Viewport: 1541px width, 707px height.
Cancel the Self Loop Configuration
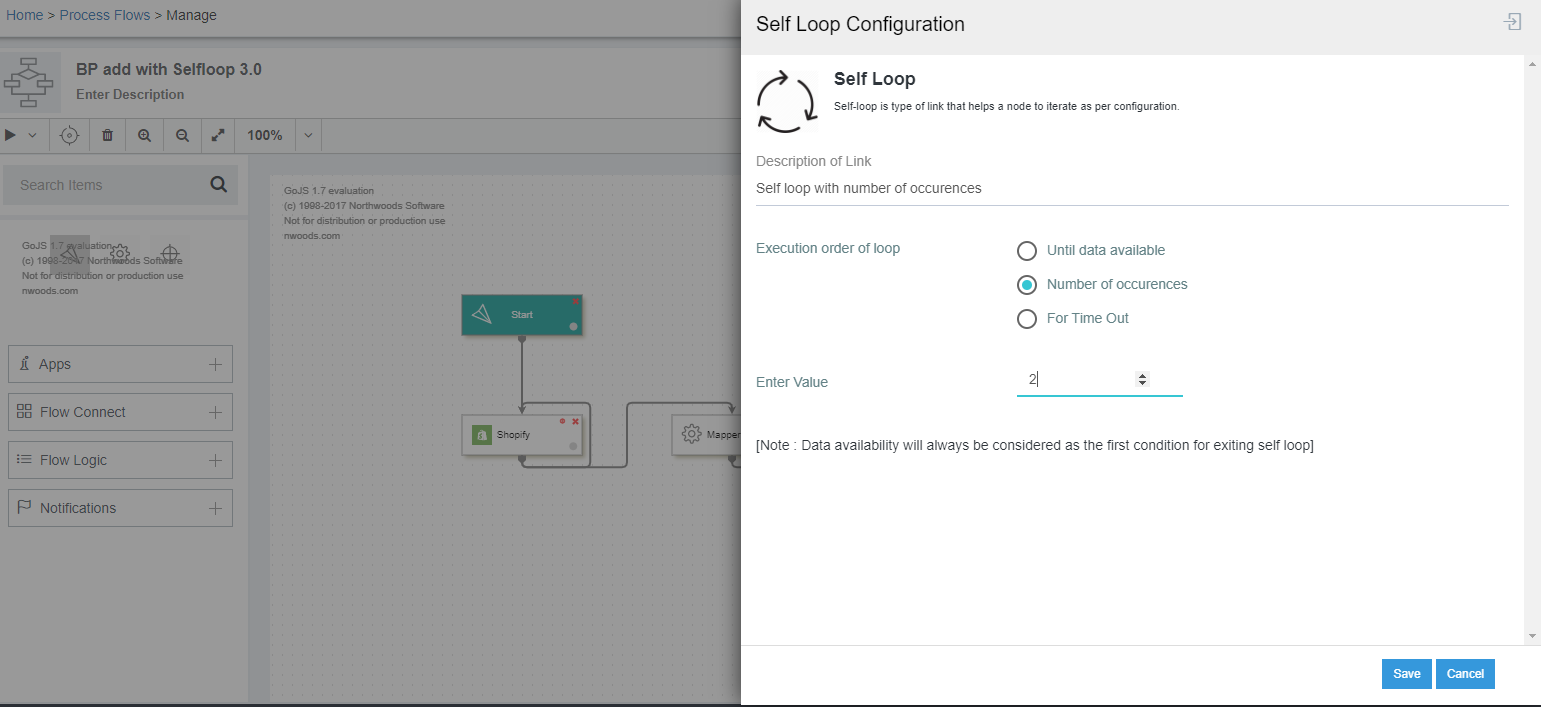click(x=1465, y=673)
